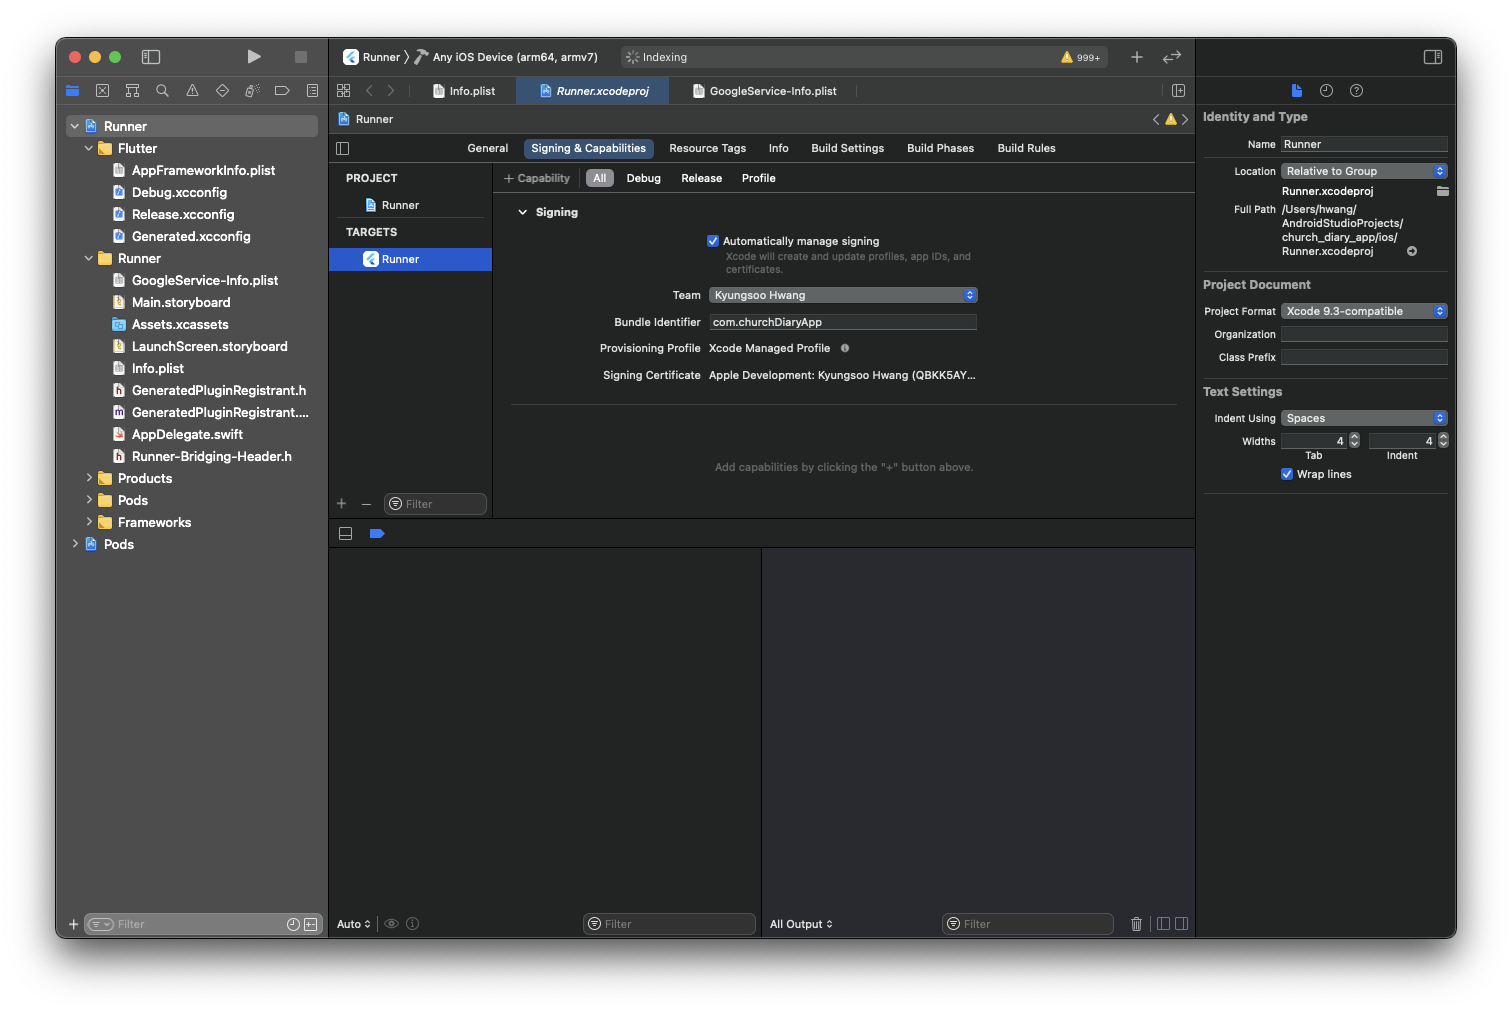1512x1012 pixels.
Task: Filter capabilities by Debug configuration
Action: [x=644, y=178]
